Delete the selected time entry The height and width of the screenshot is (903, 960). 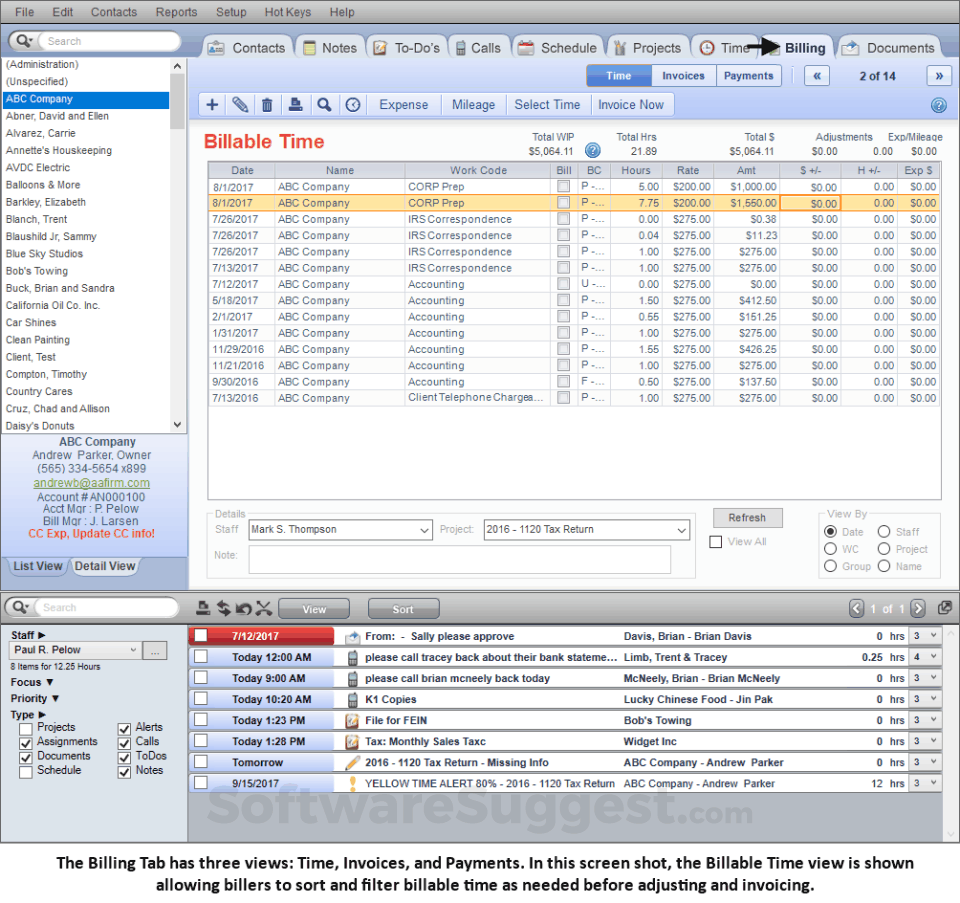pos(267,104)
